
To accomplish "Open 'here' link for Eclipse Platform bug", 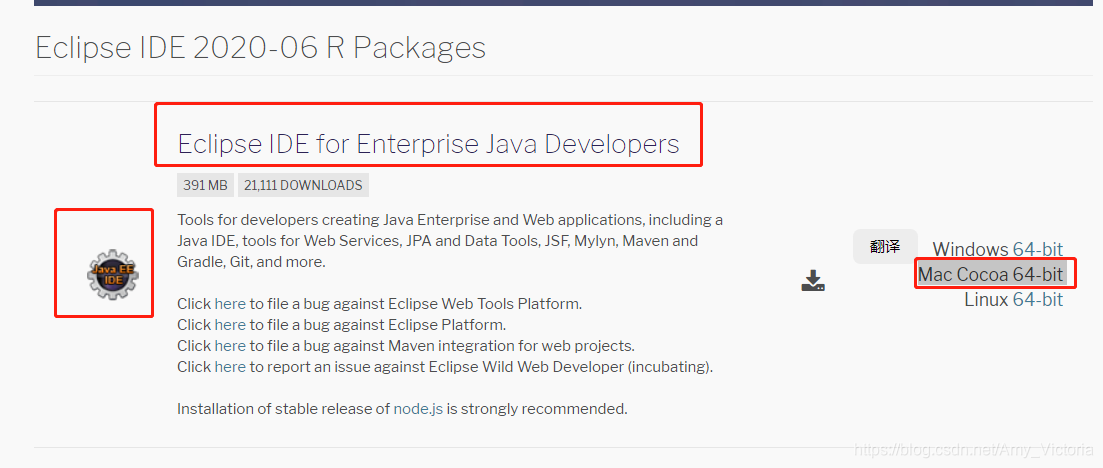I will point(230,325).
